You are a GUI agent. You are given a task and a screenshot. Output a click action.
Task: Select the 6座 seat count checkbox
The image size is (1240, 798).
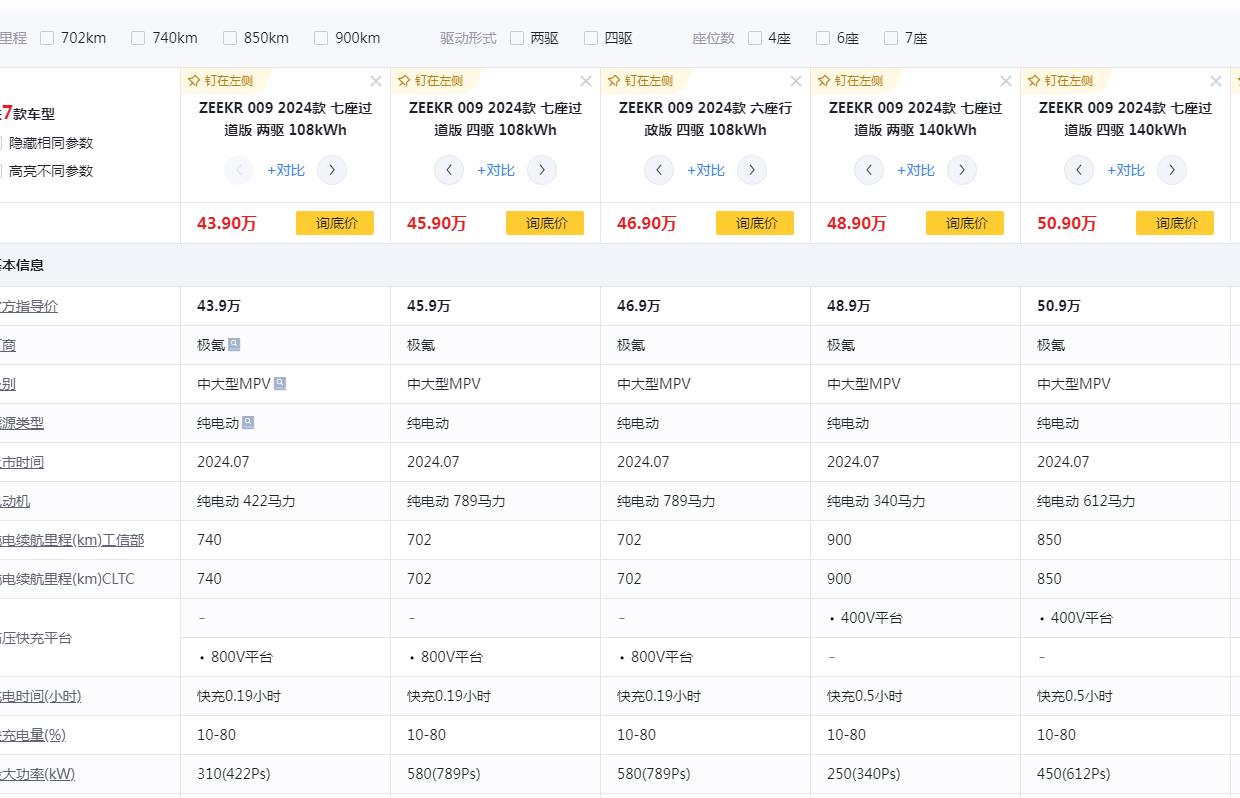tap(823, 38)
